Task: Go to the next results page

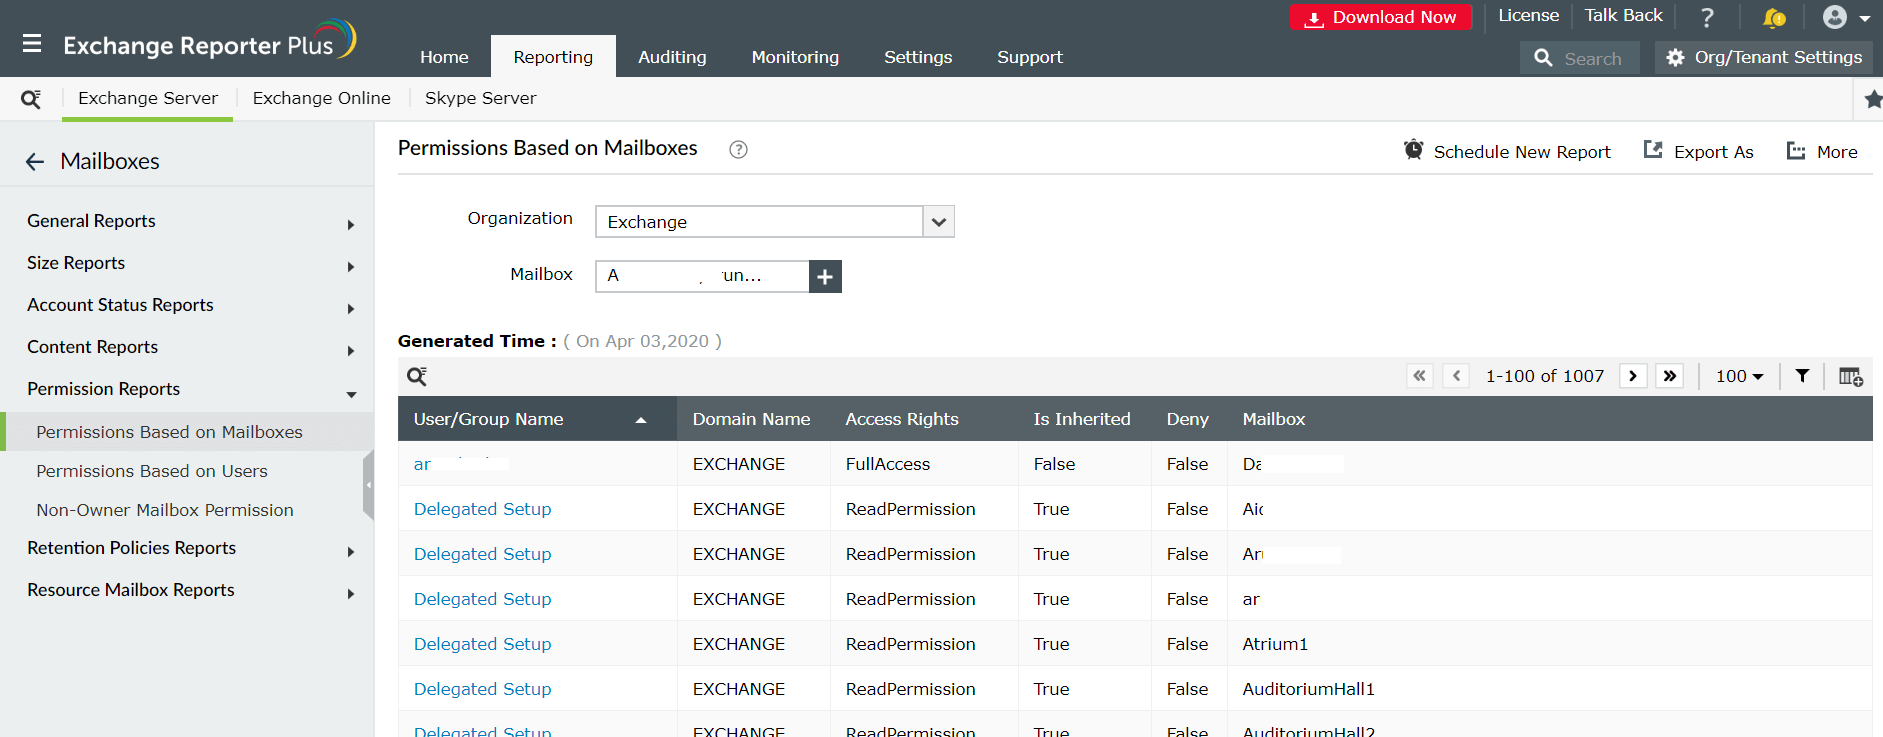Action: coord(1633,376)
